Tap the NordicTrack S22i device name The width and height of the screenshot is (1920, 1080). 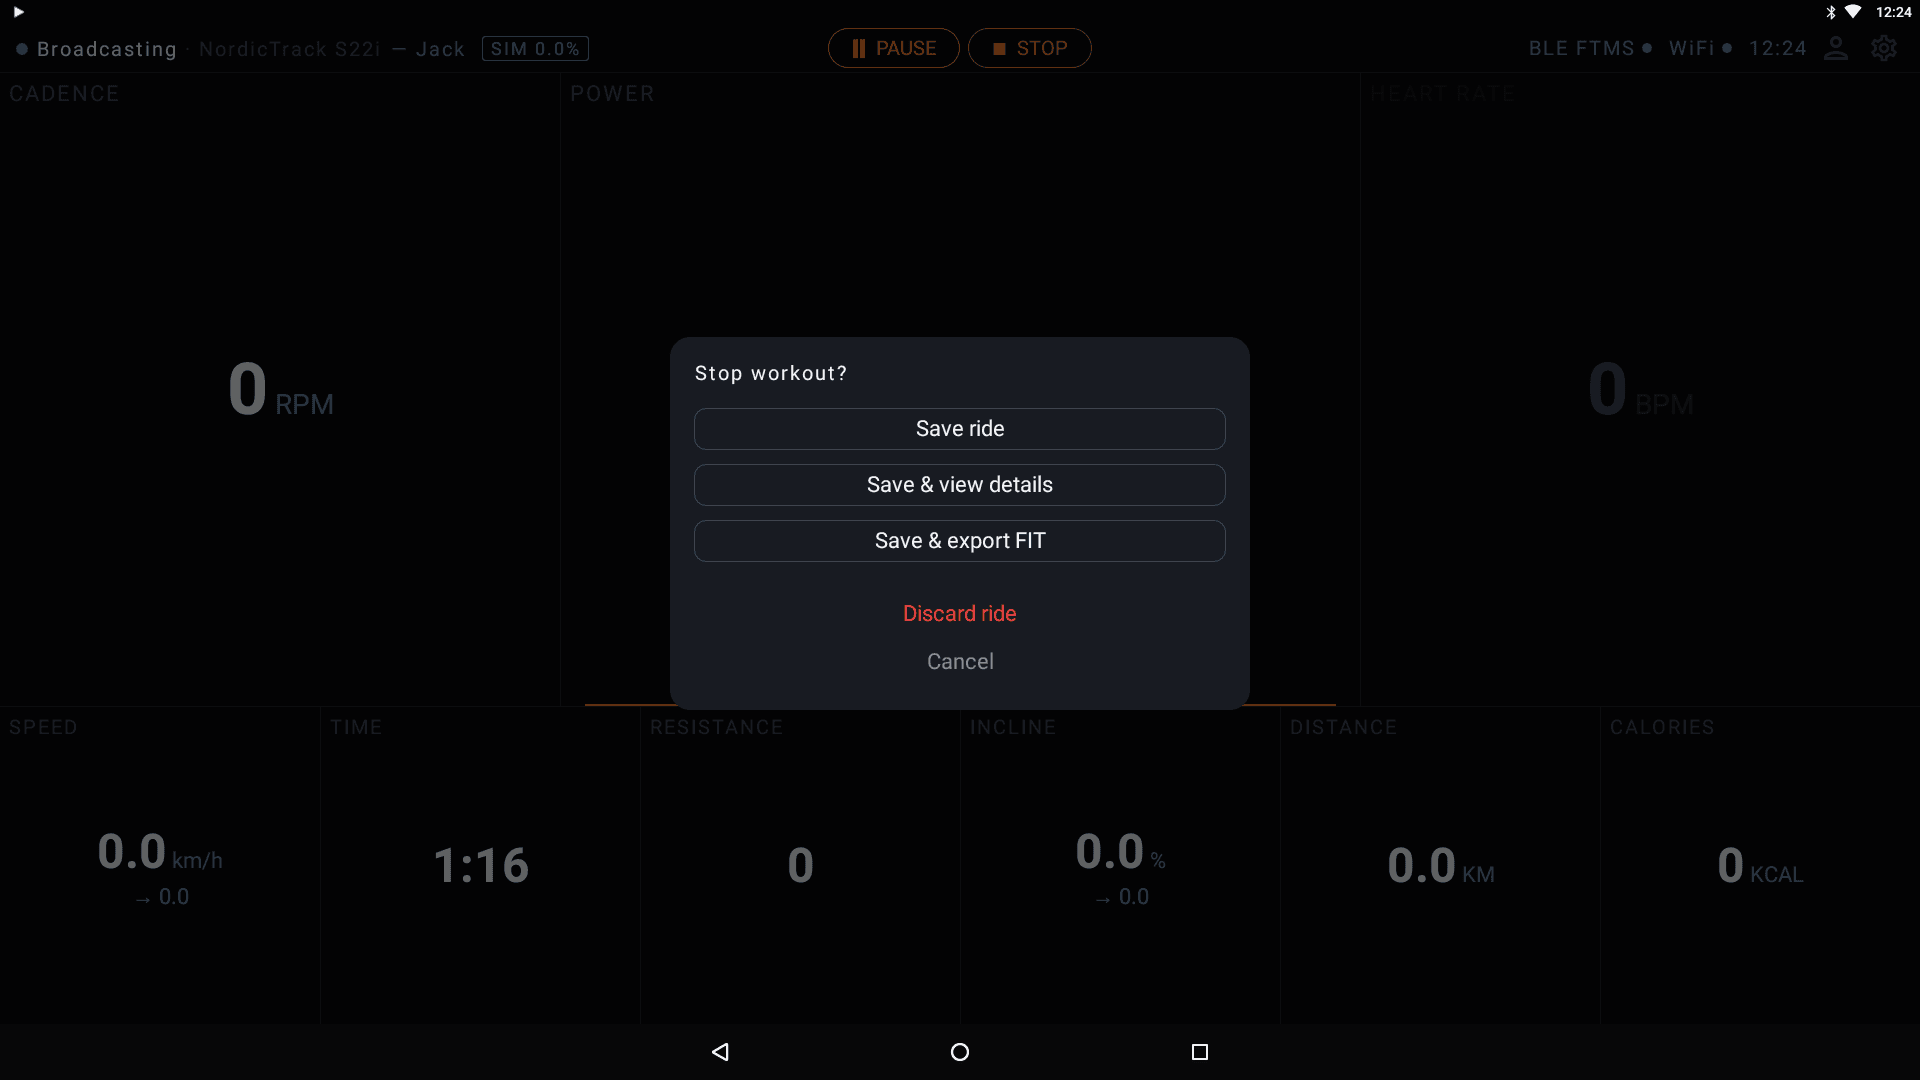(x=289, y=48)
